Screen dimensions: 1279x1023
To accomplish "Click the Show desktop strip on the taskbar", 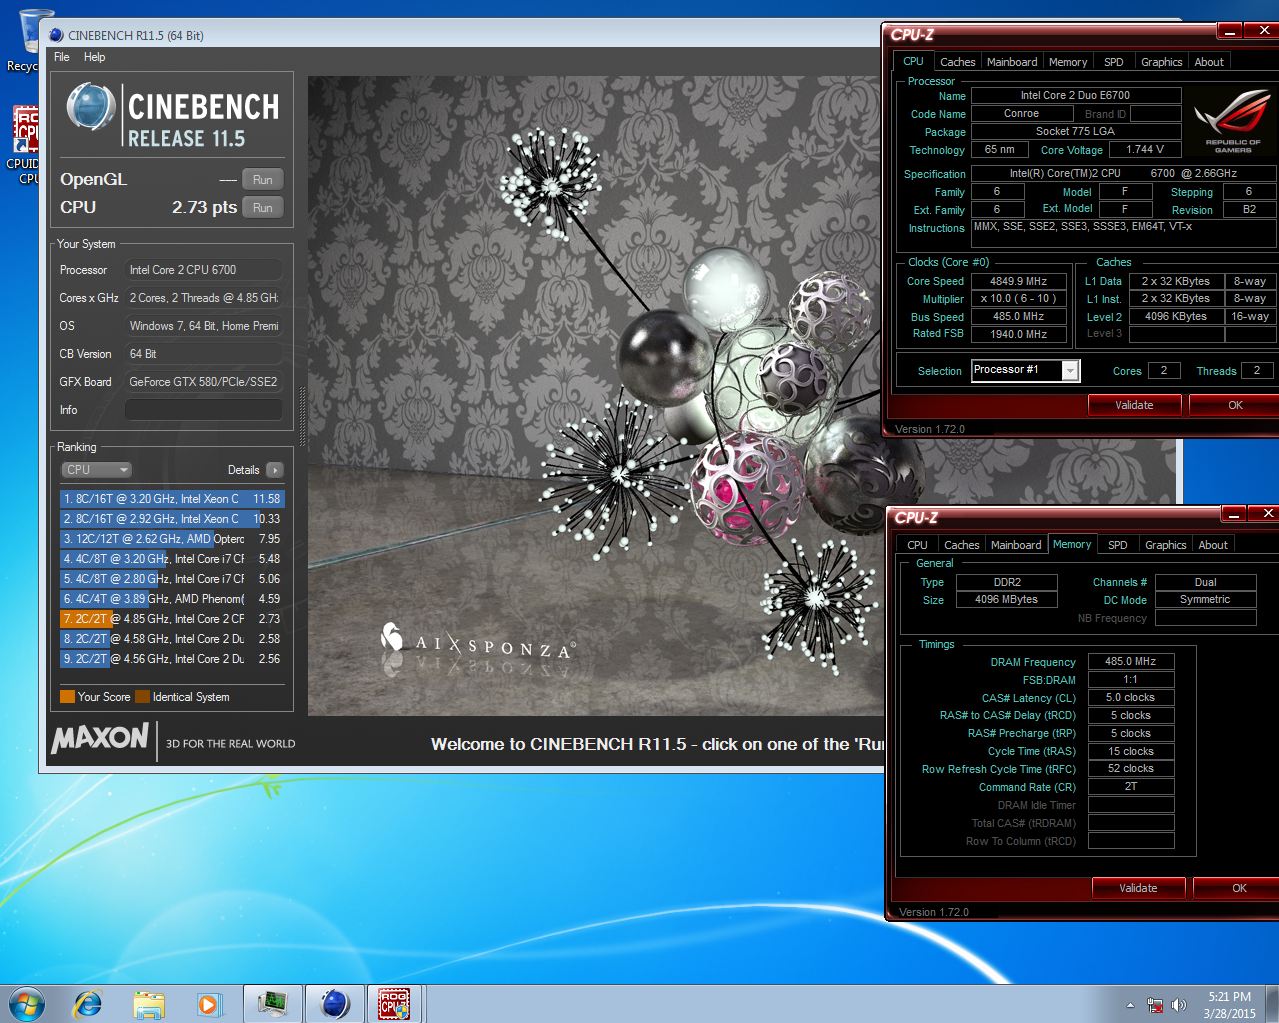I will (1272, 1004).
